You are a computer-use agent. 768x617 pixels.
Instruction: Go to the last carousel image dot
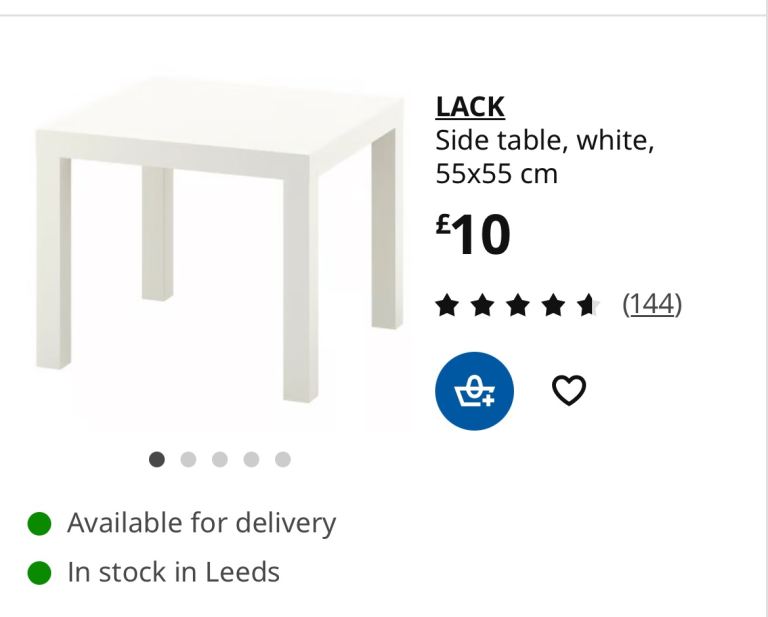pyautogui.click(x=283, y=459)
